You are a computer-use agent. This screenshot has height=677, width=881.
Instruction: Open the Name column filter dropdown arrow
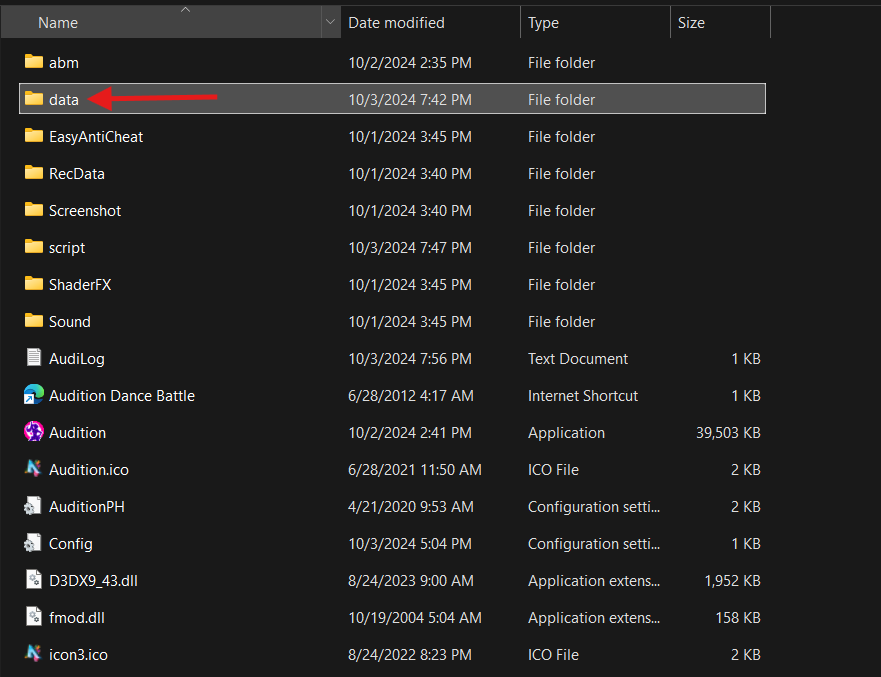coord(330,22)
